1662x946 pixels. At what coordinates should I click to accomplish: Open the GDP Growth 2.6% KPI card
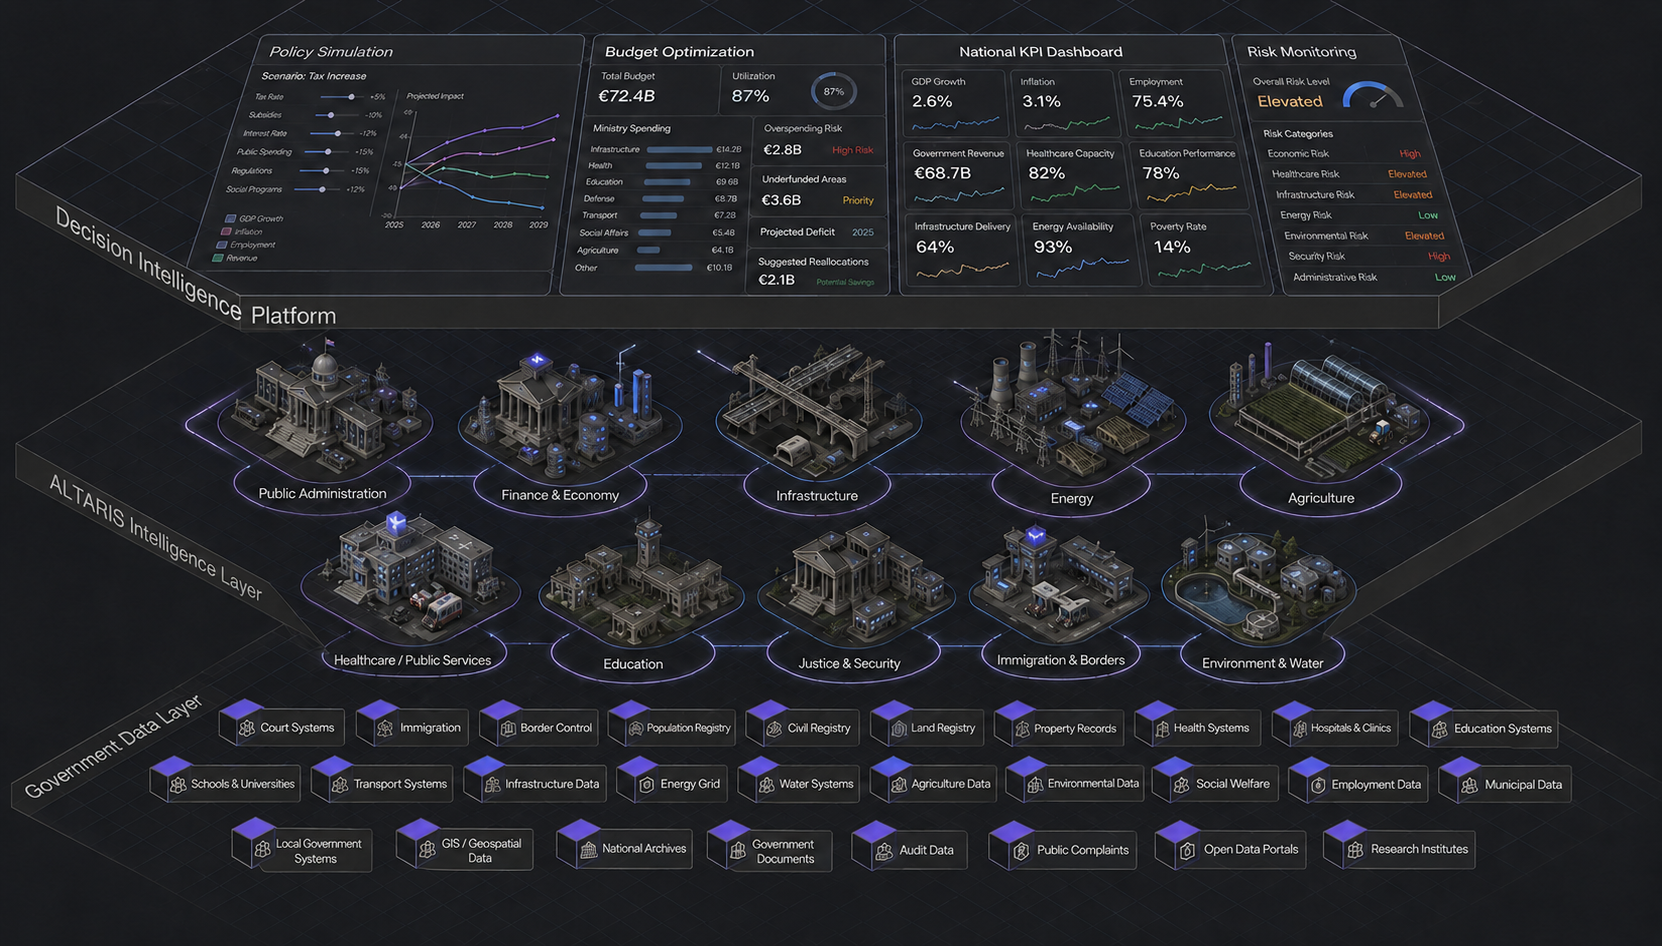tap(953, 103)
